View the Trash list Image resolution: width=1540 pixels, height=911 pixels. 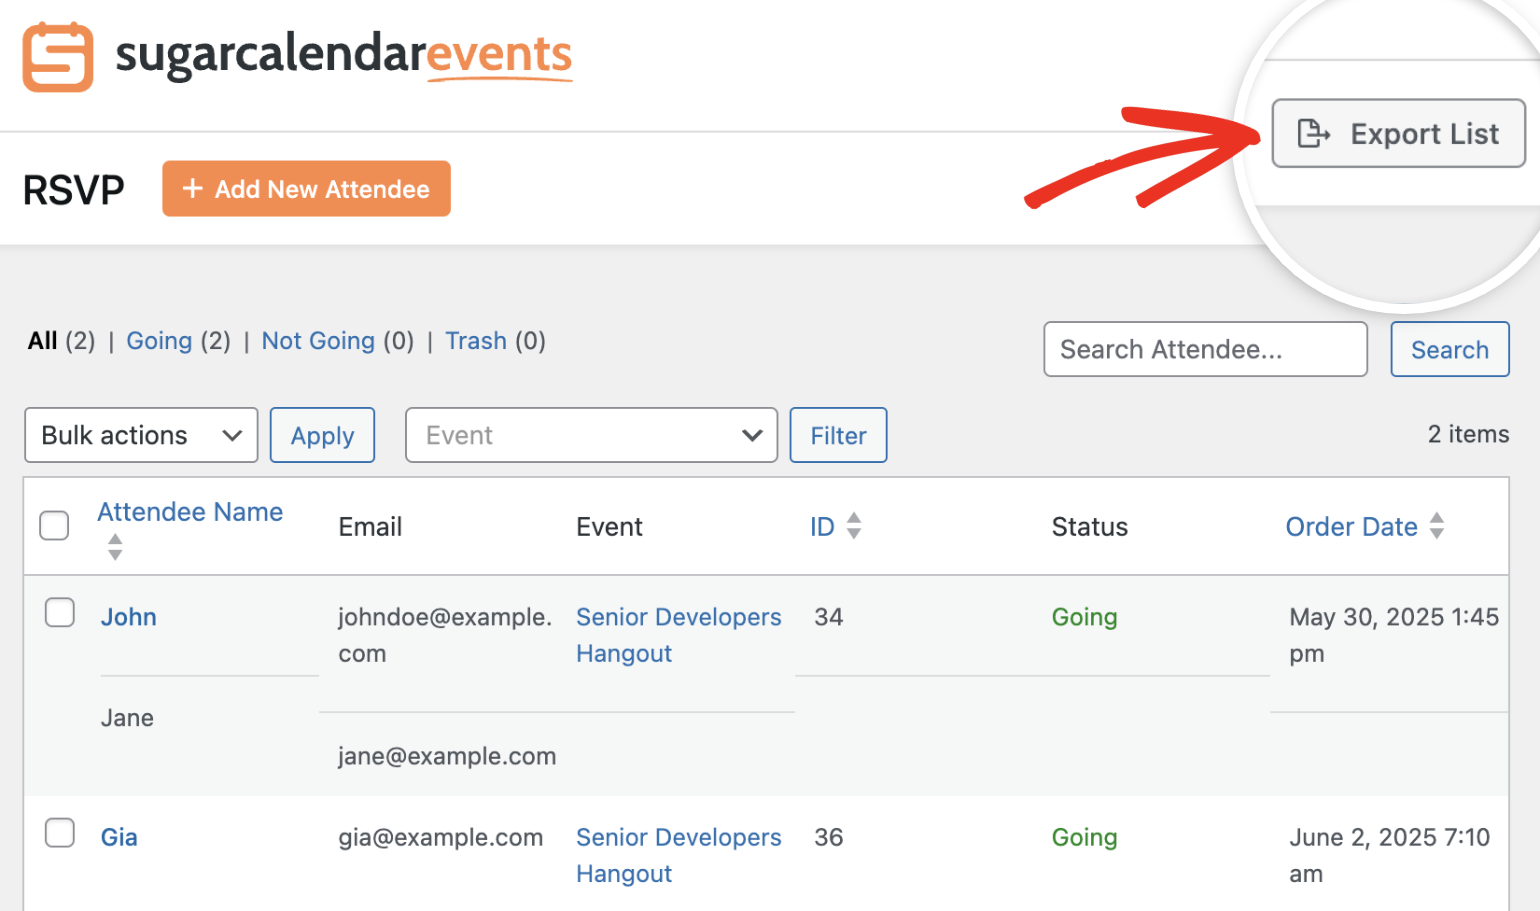pos(476,341)
